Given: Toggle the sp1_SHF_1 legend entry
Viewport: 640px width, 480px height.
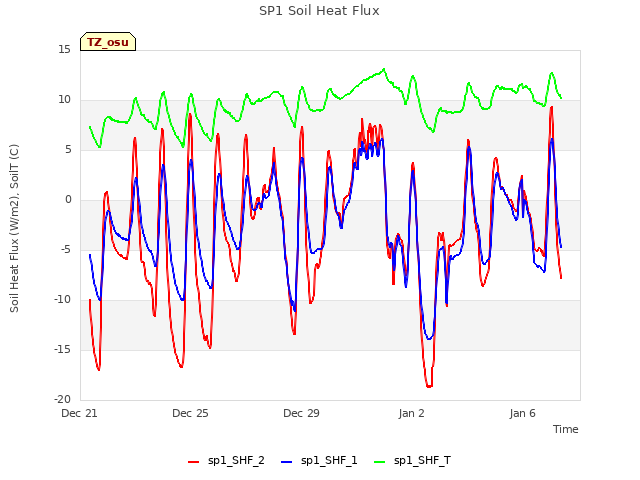Looking at the screenshot, I should coord(319,461).
